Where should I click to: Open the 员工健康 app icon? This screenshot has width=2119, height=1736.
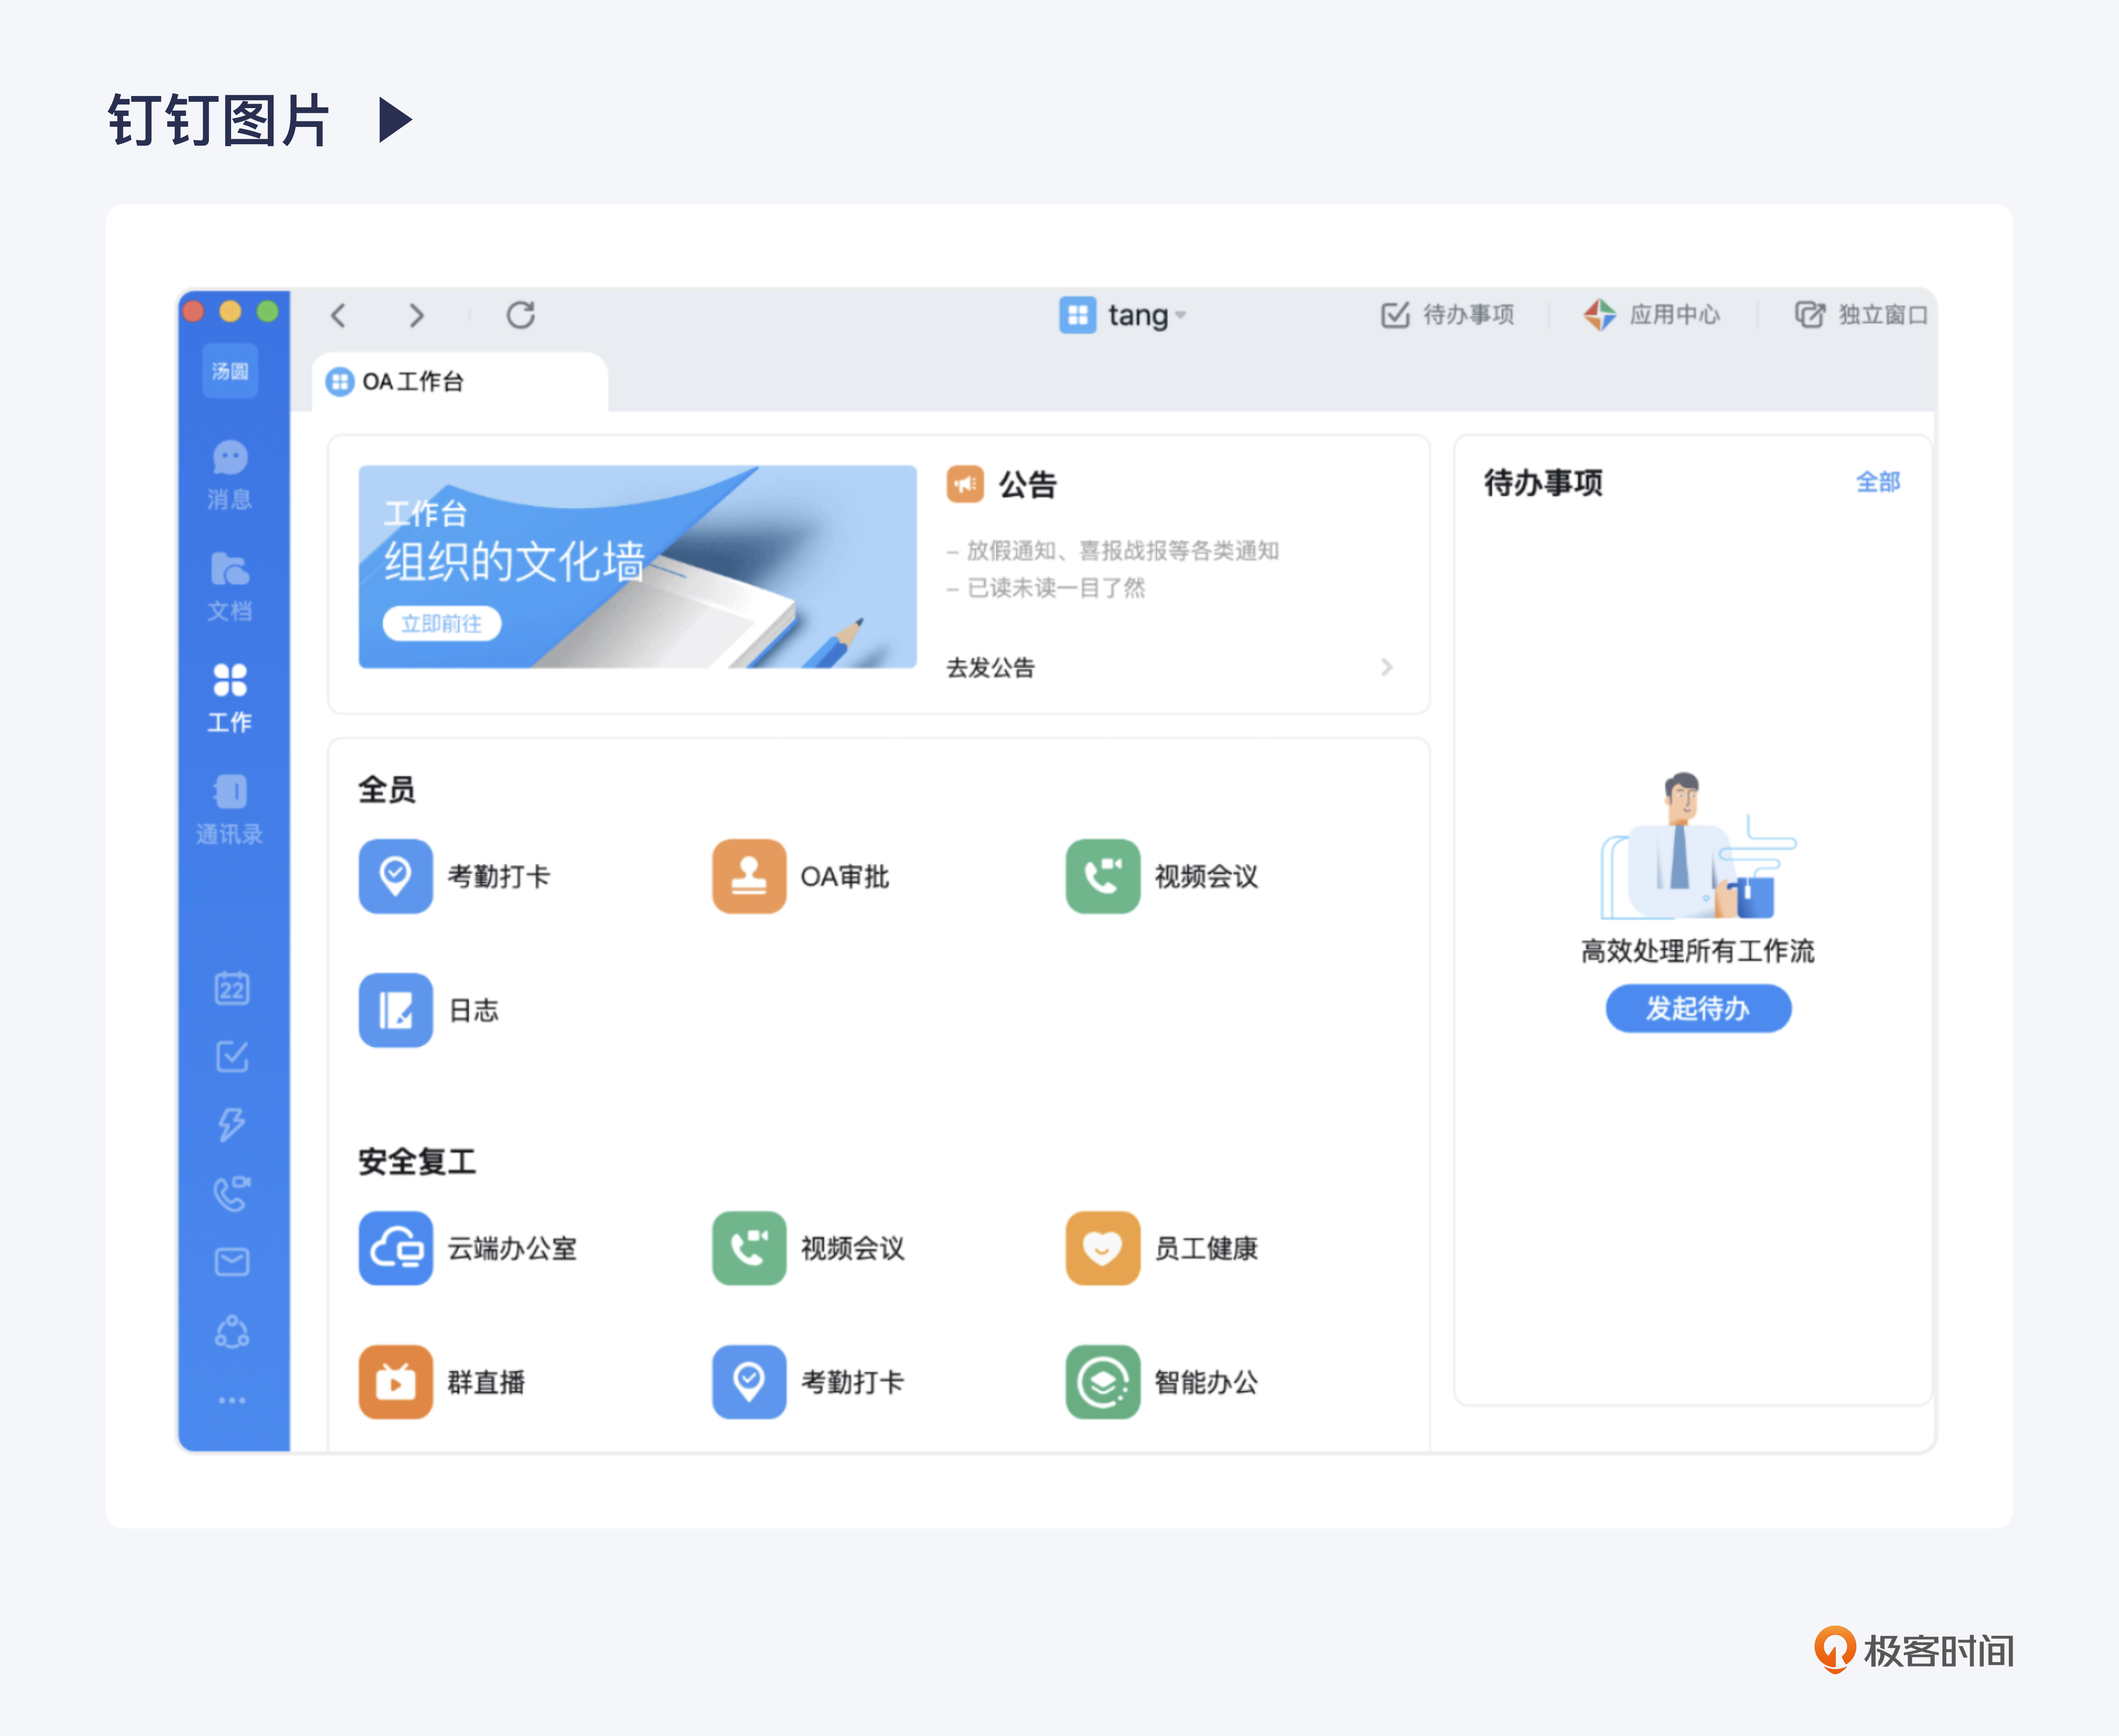(1103, 1248)
